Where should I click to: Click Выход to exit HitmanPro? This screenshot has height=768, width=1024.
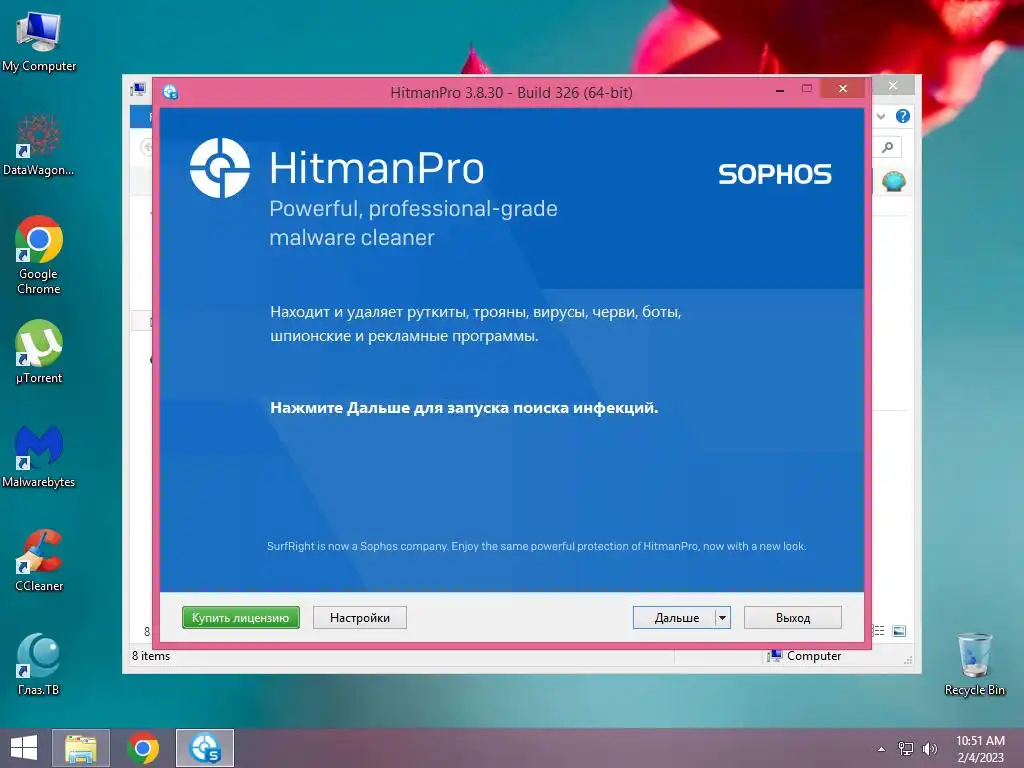click(793, 617)
